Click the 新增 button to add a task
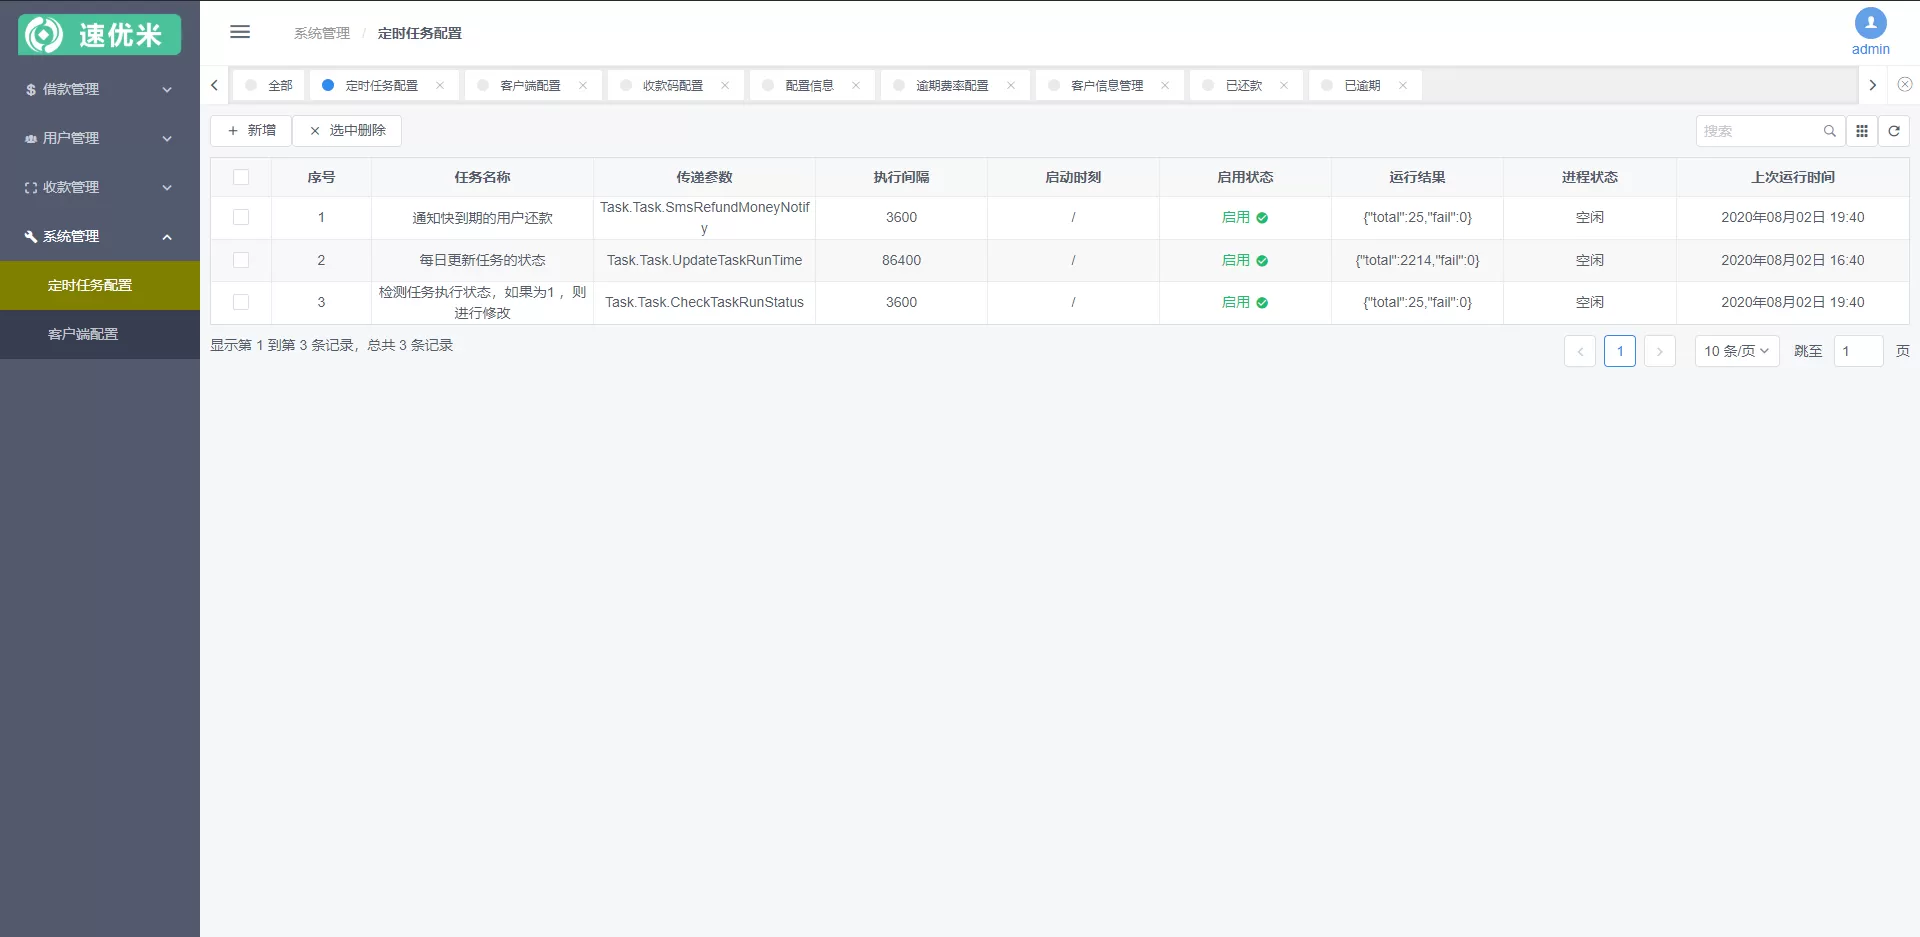Image resolution: width=1920 pixels, height=937 pixels. click(251, 130)
